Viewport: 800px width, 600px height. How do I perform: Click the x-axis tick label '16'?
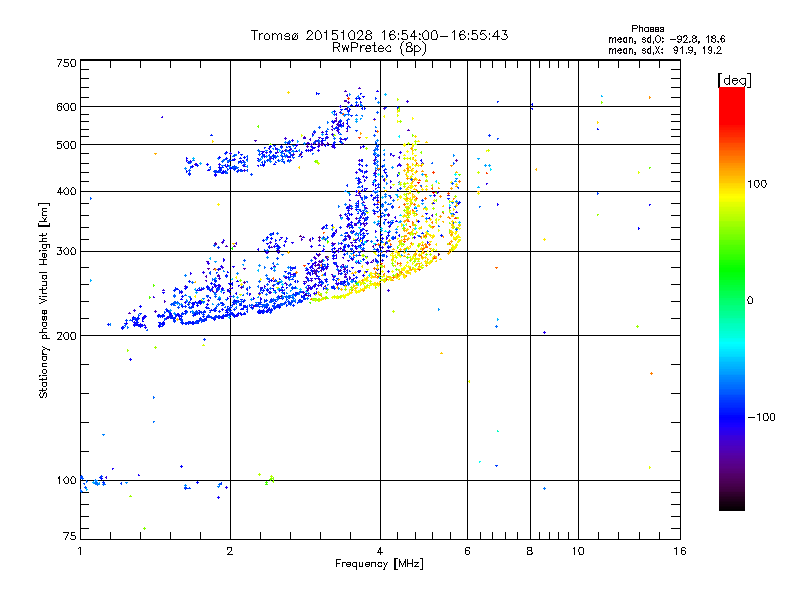[x=680, y=551]
